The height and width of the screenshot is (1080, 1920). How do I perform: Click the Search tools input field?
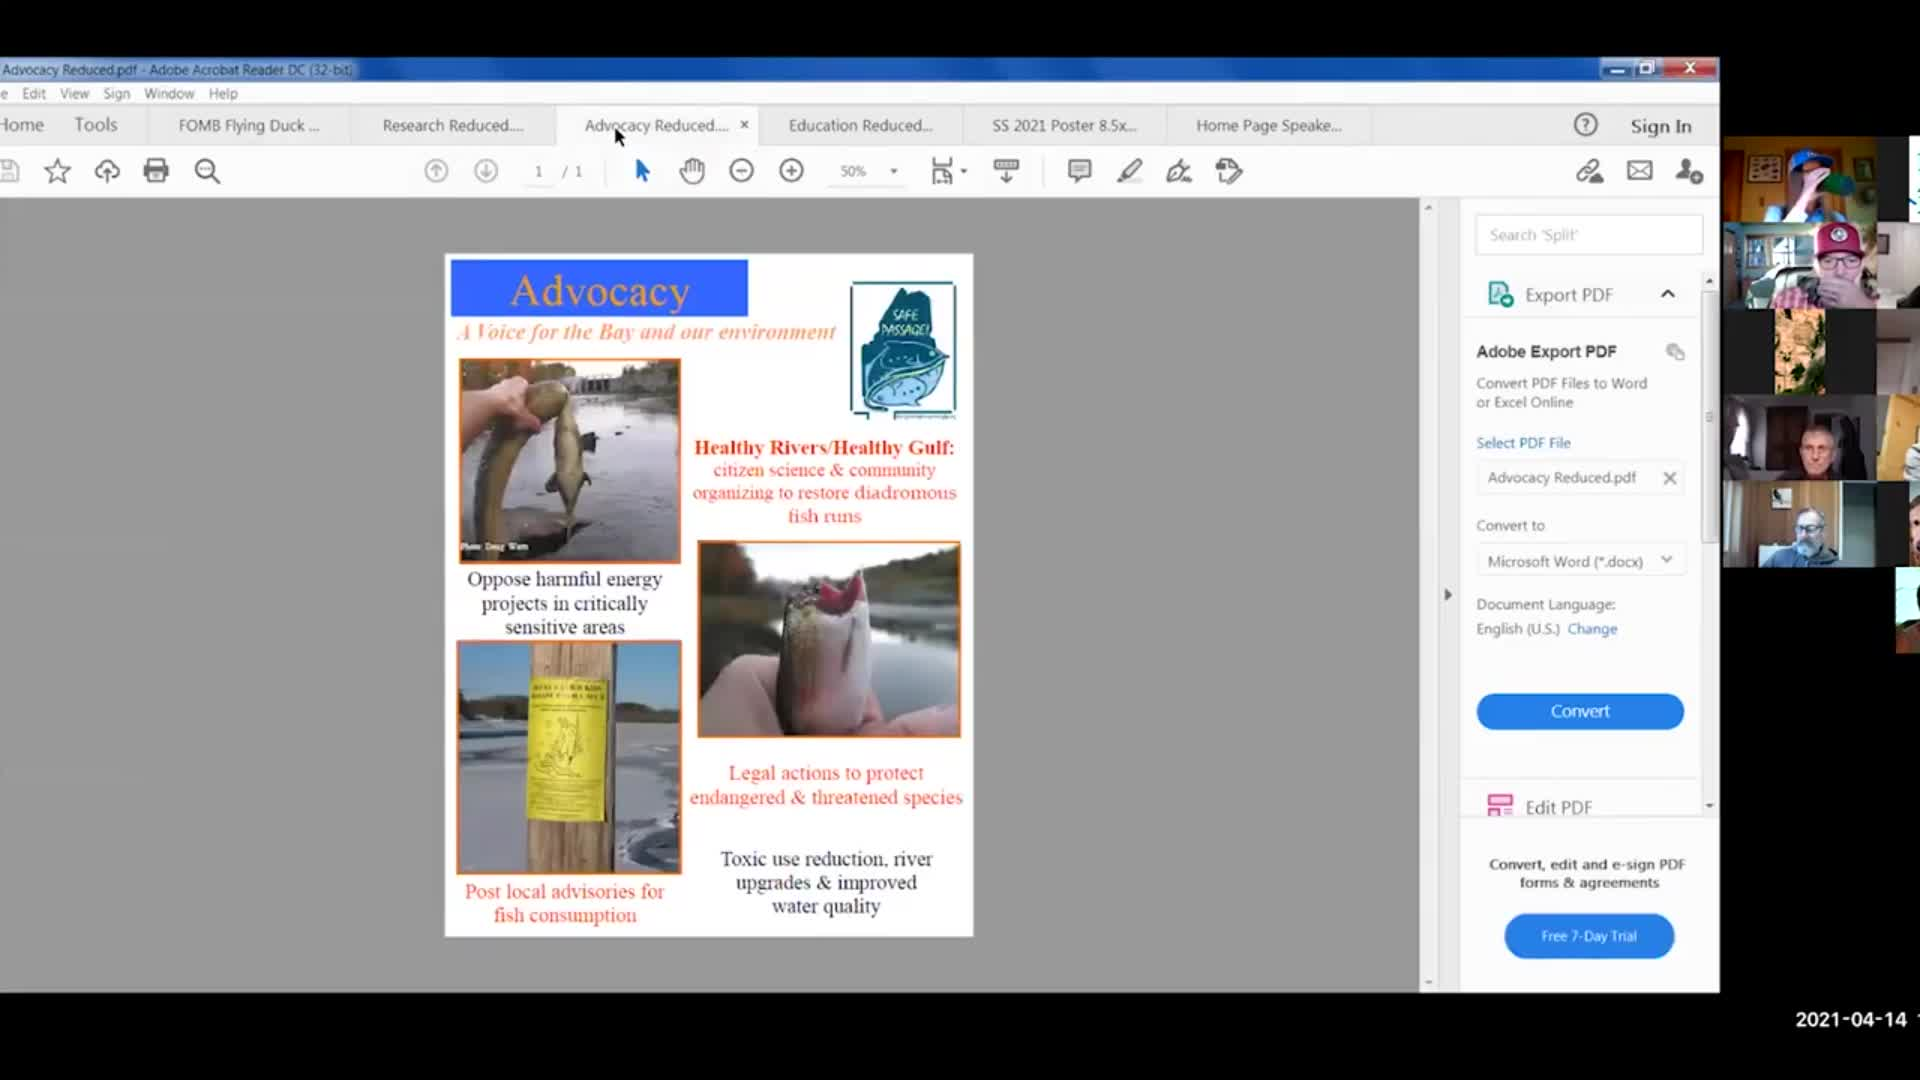[1588, 235]
